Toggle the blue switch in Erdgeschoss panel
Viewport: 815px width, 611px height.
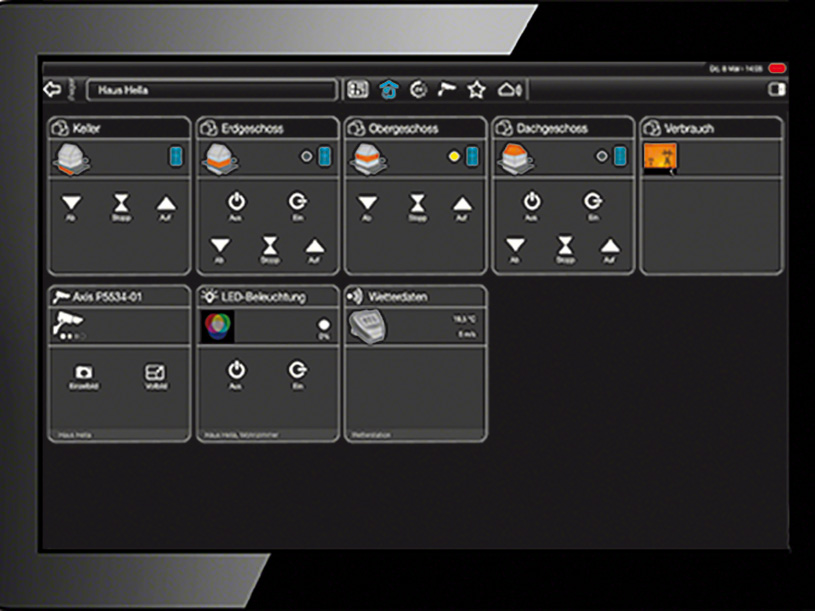324,157
